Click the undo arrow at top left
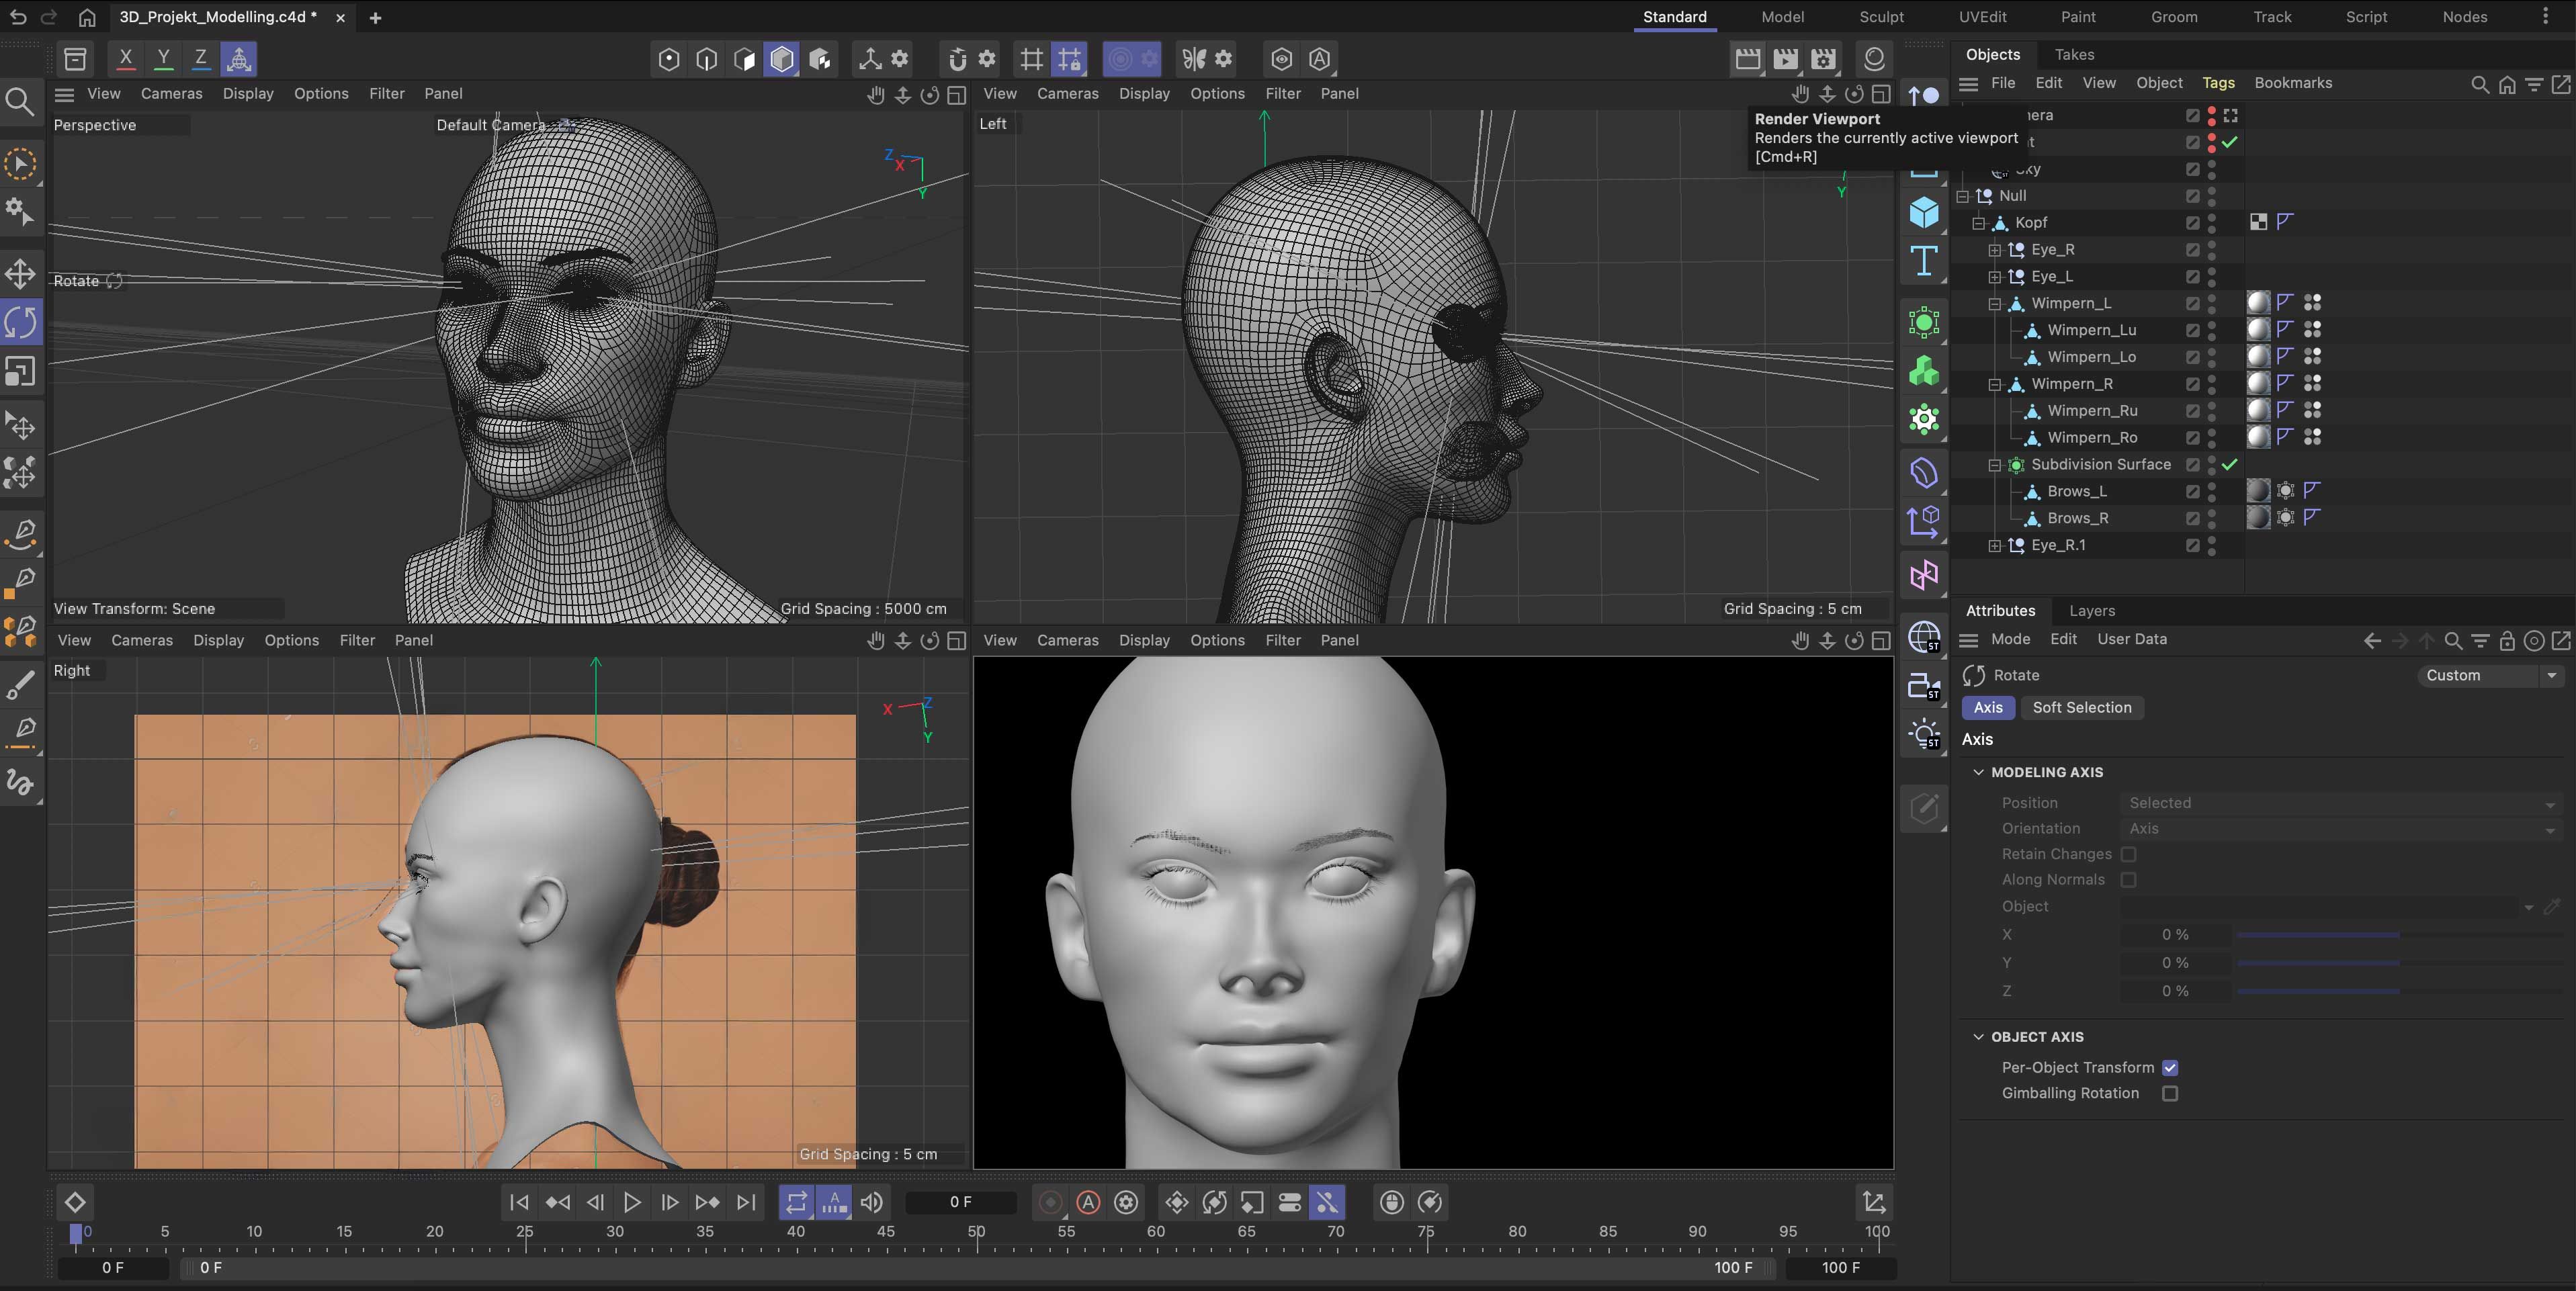The image size is (2576, 1291). pyautogui.click(x=18, y=17)
